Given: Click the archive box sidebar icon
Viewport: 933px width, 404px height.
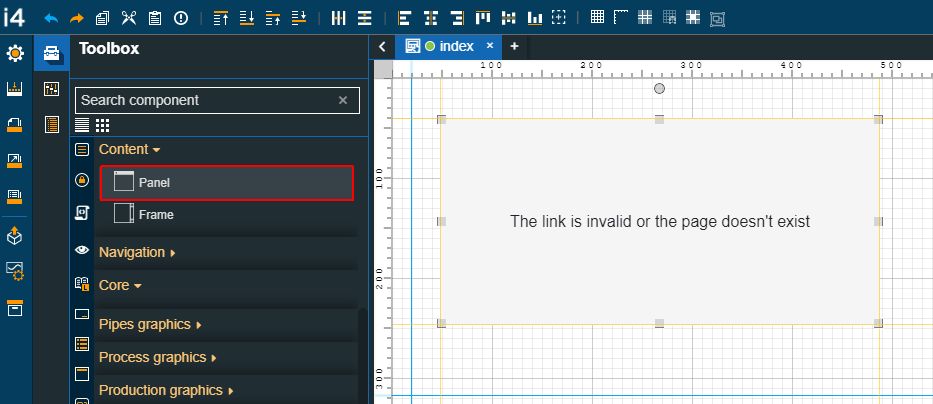Looking at the screenshot, I should (x=15, y=308).
